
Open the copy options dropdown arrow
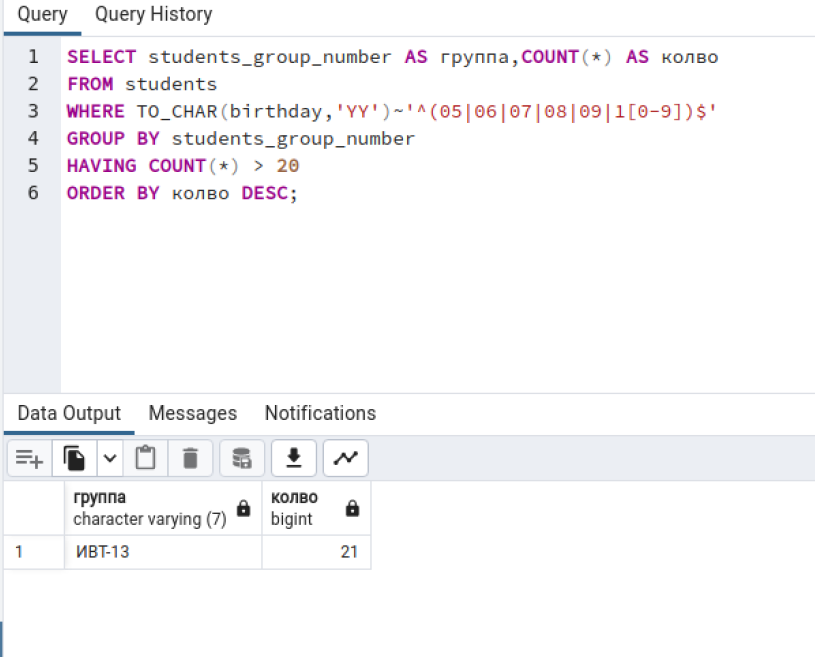(110, 458)
